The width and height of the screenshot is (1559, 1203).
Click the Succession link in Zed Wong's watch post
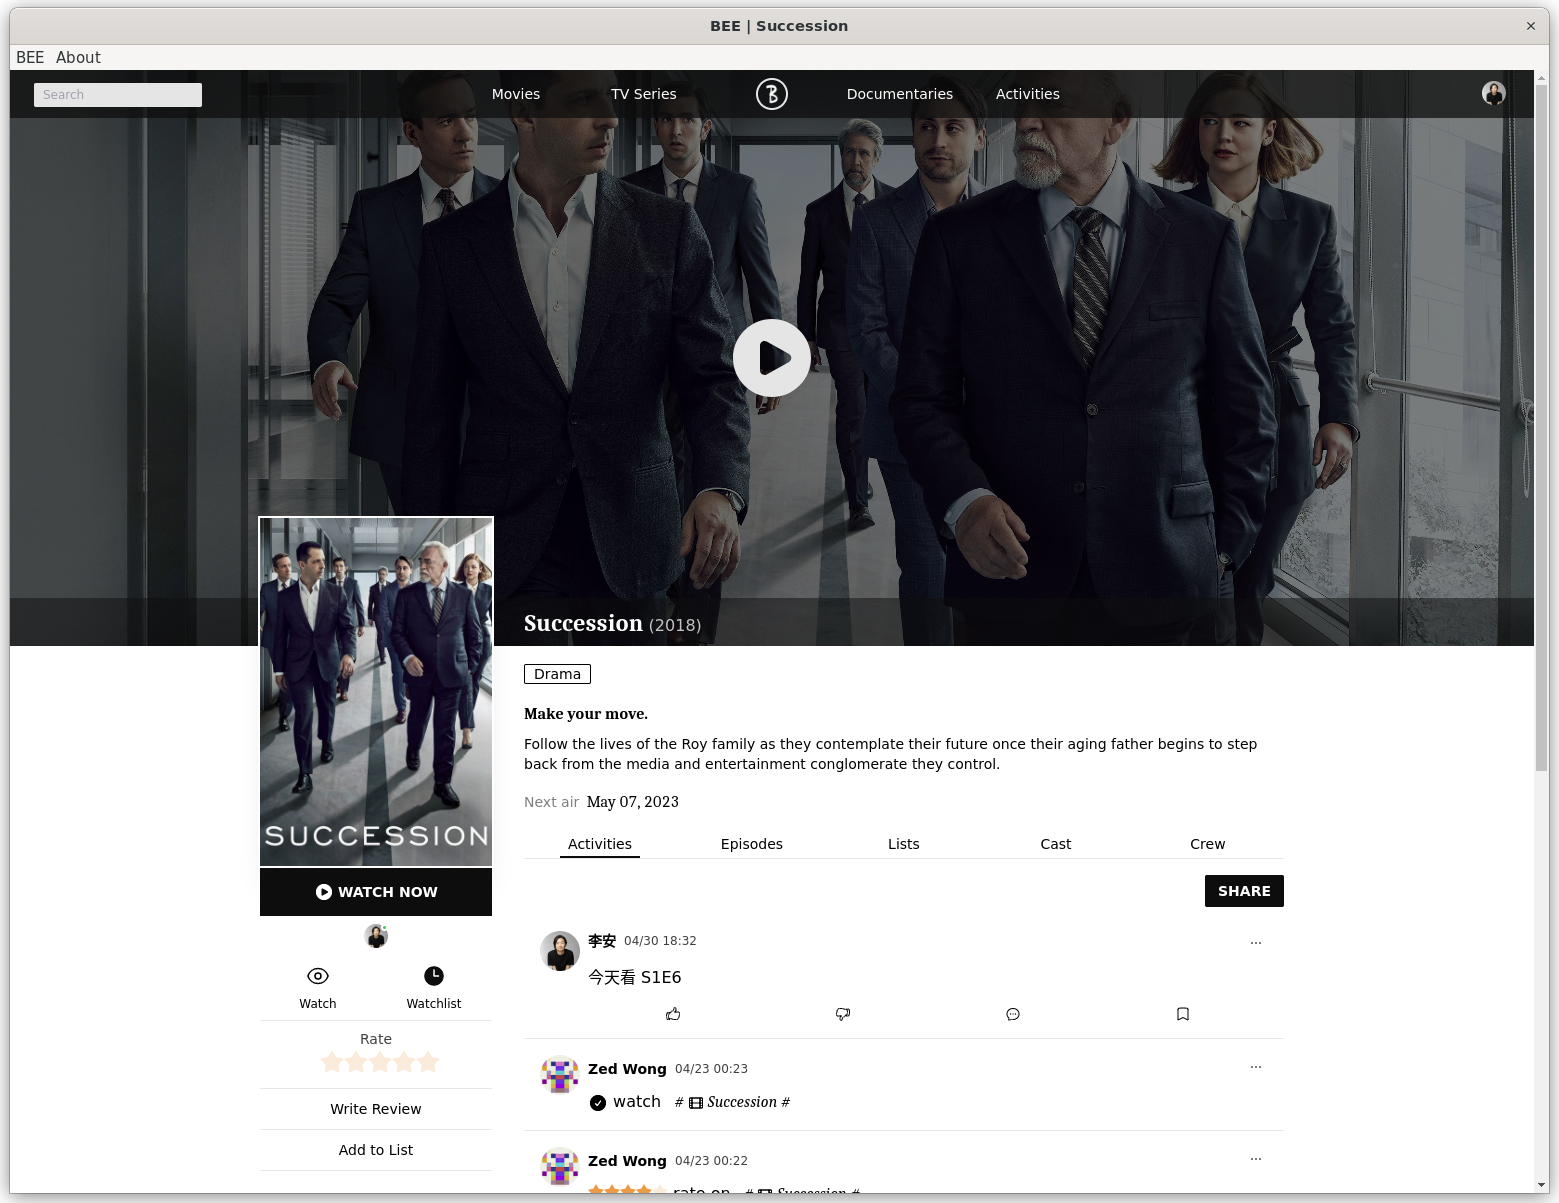pyautogui.click(x=742, y=1102)
